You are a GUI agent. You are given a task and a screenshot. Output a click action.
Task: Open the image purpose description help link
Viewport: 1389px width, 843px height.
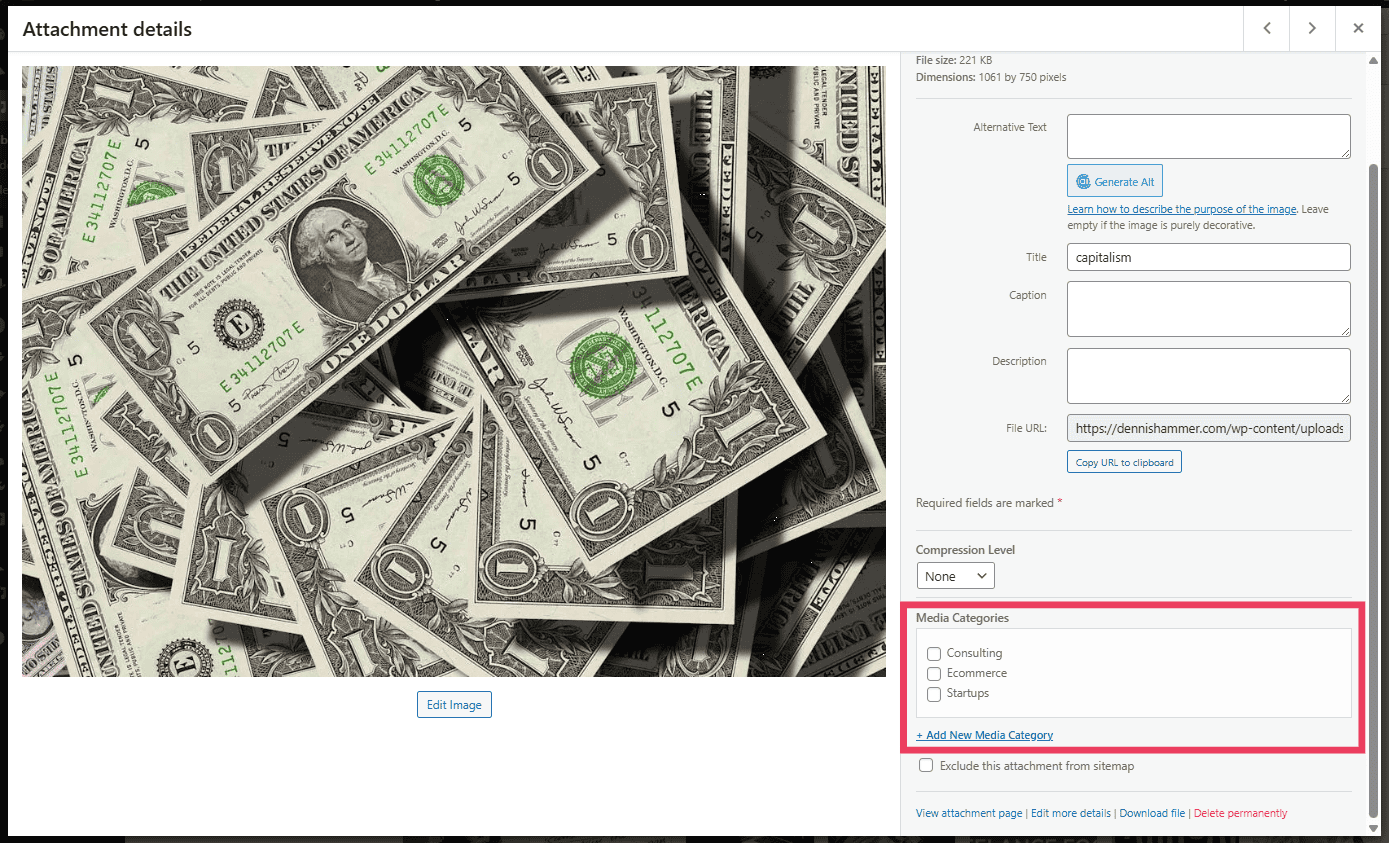[1180, 208]
